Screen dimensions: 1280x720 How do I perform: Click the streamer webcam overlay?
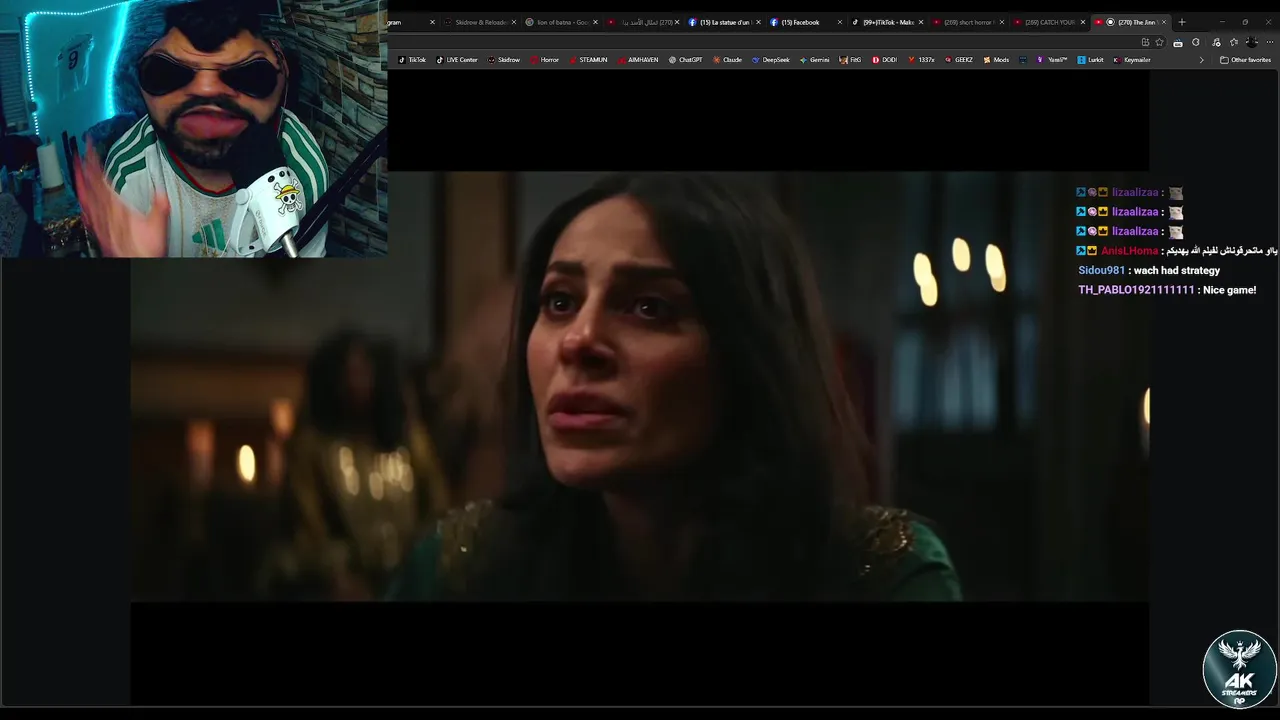[193, 128]
